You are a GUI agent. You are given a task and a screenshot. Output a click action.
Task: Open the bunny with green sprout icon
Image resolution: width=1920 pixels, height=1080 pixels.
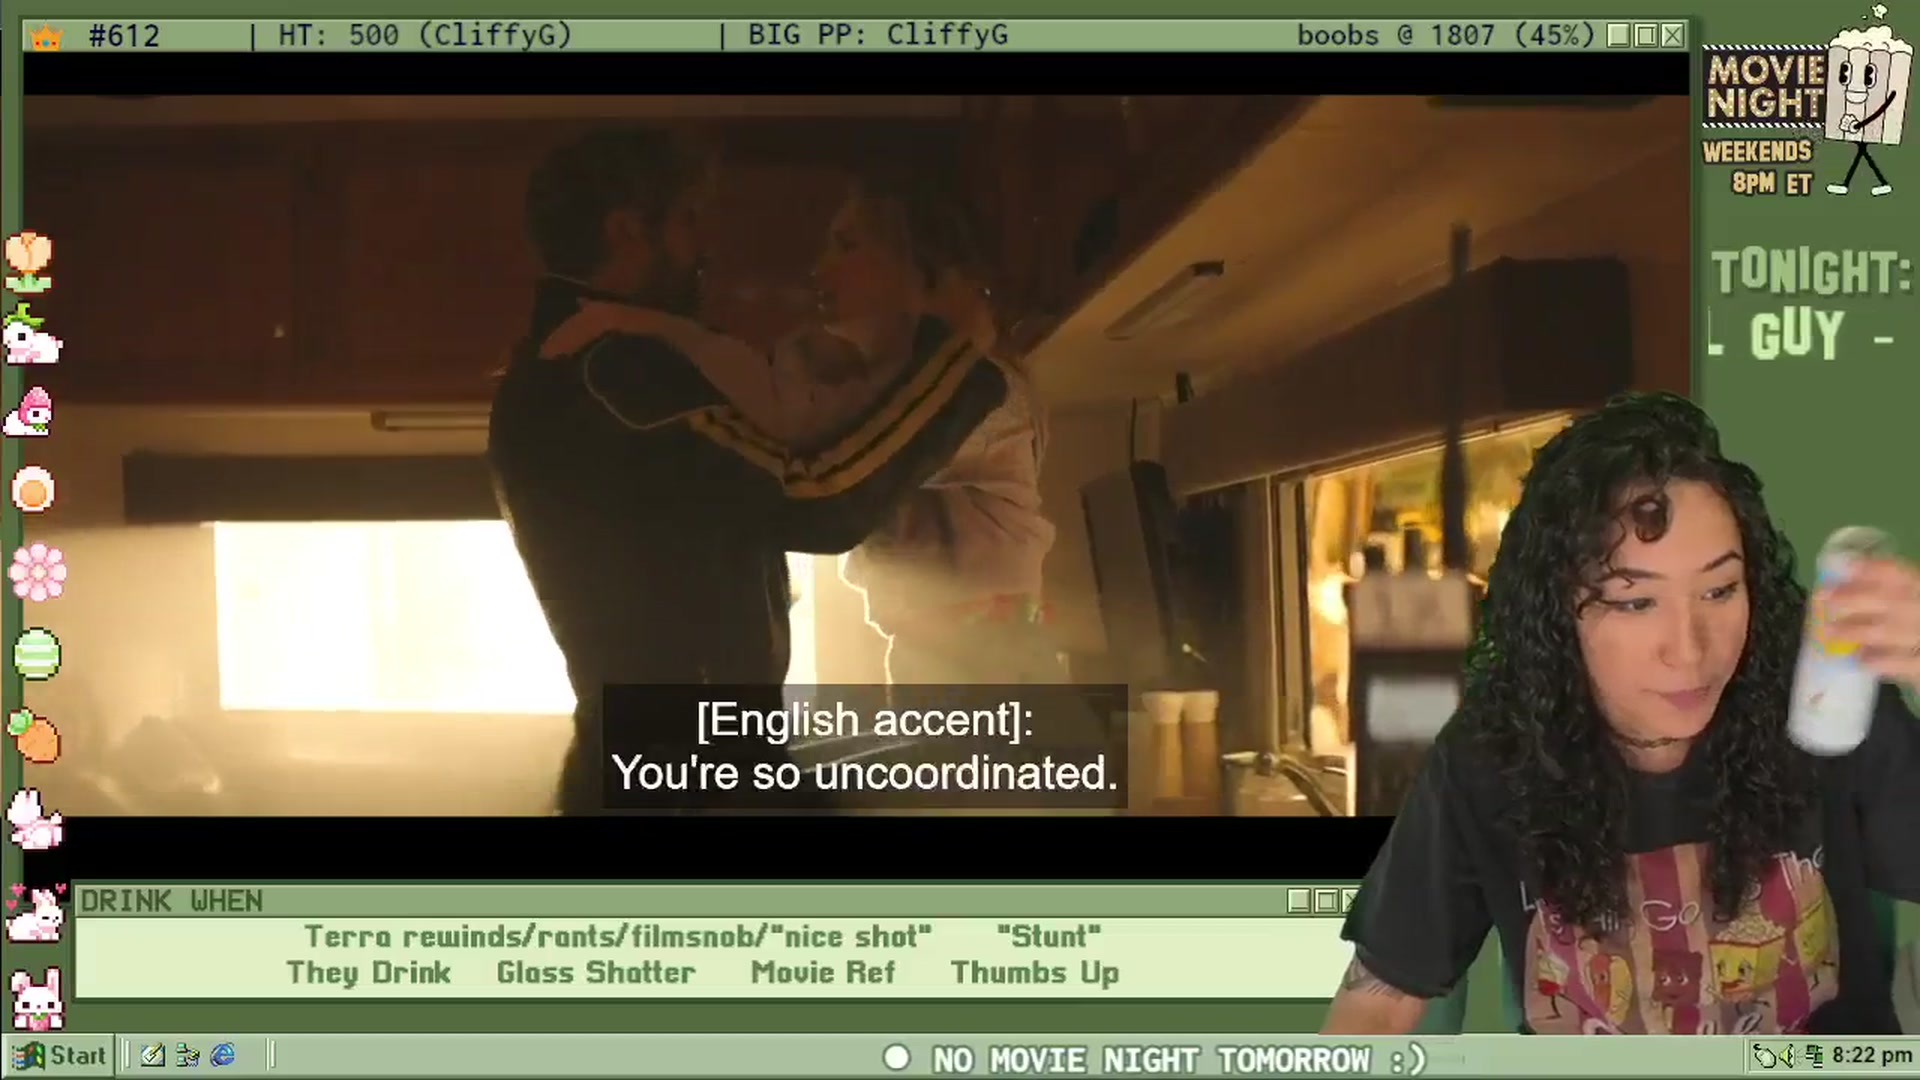click(32, 337)
